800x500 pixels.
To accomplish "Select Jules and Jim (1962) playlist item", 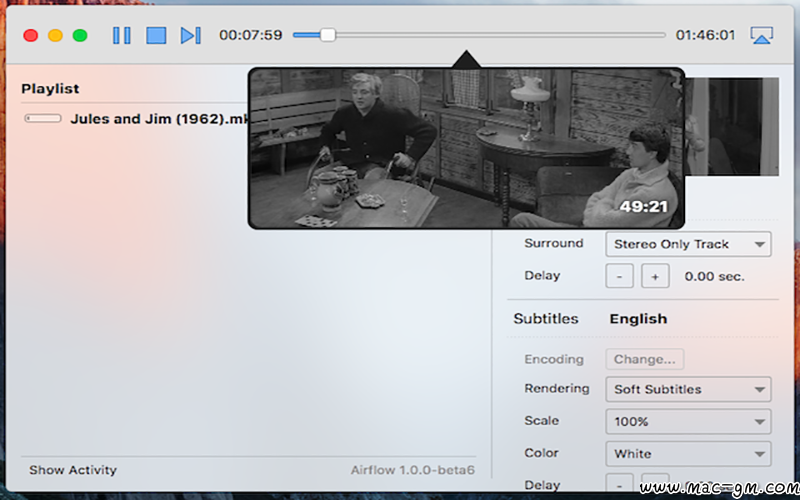I will (x=159, y=119).
